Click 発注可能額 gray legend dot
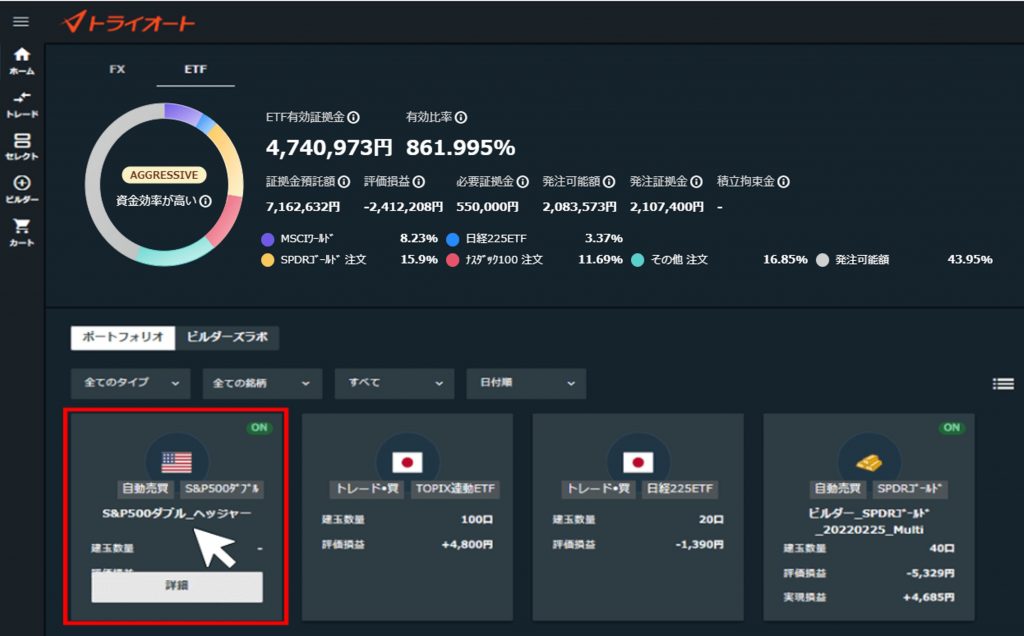The width and height of the screenshot is (1024, 636). click(822, 260)
